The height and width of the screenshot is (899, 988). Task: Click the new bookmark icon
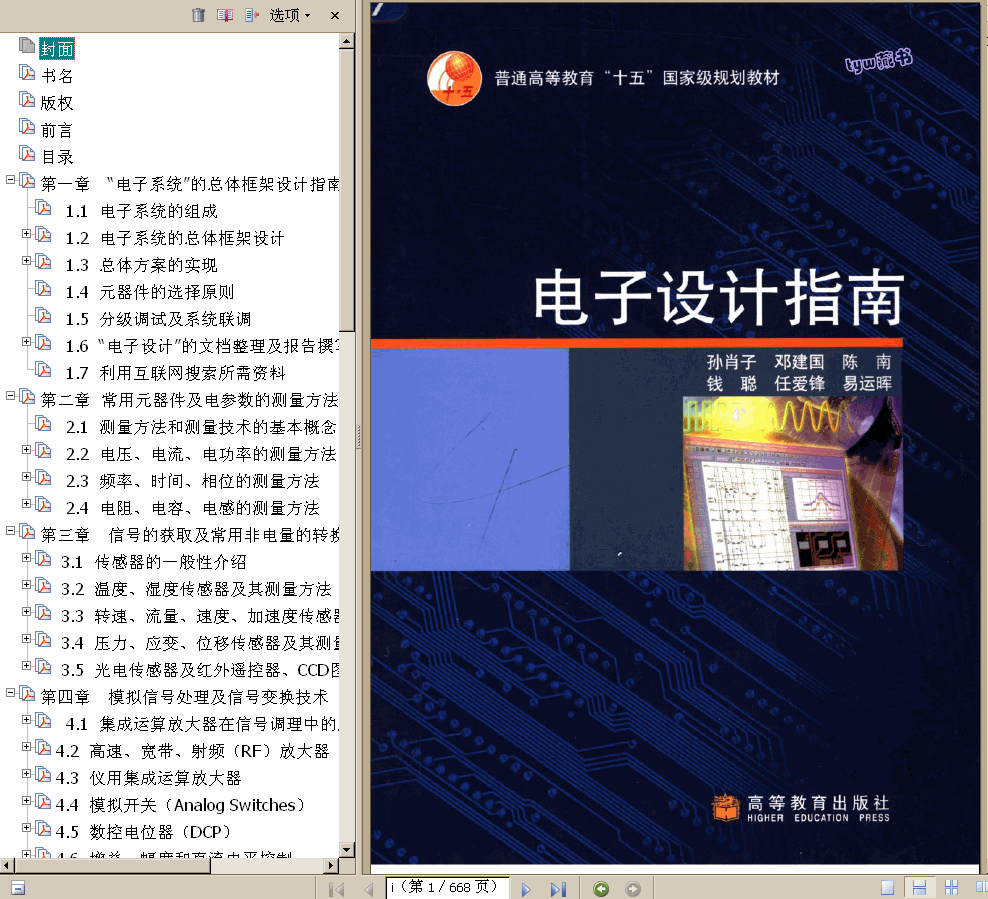click(x=225, y=15)
